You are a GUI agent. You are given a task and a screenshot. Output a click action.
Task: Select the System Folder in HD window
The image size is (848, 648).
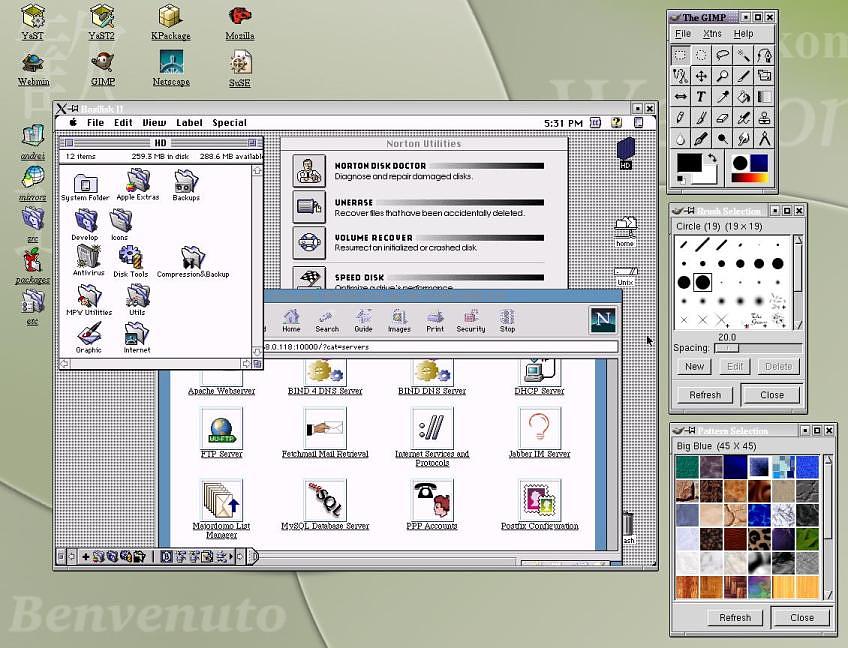(x=85, y=187)
